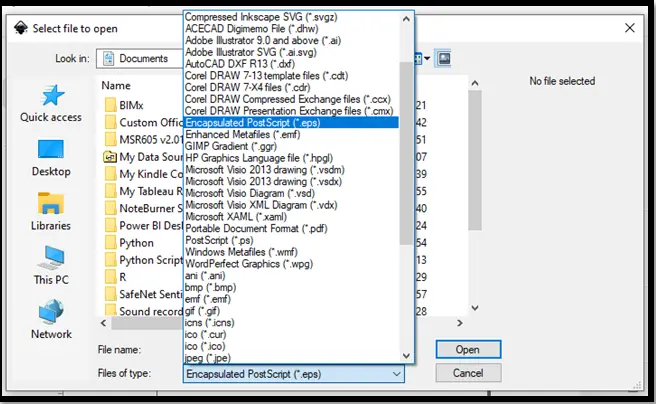656x404 pixels.
Task: Toggle the preview pane icon
Action: (444, 59)
